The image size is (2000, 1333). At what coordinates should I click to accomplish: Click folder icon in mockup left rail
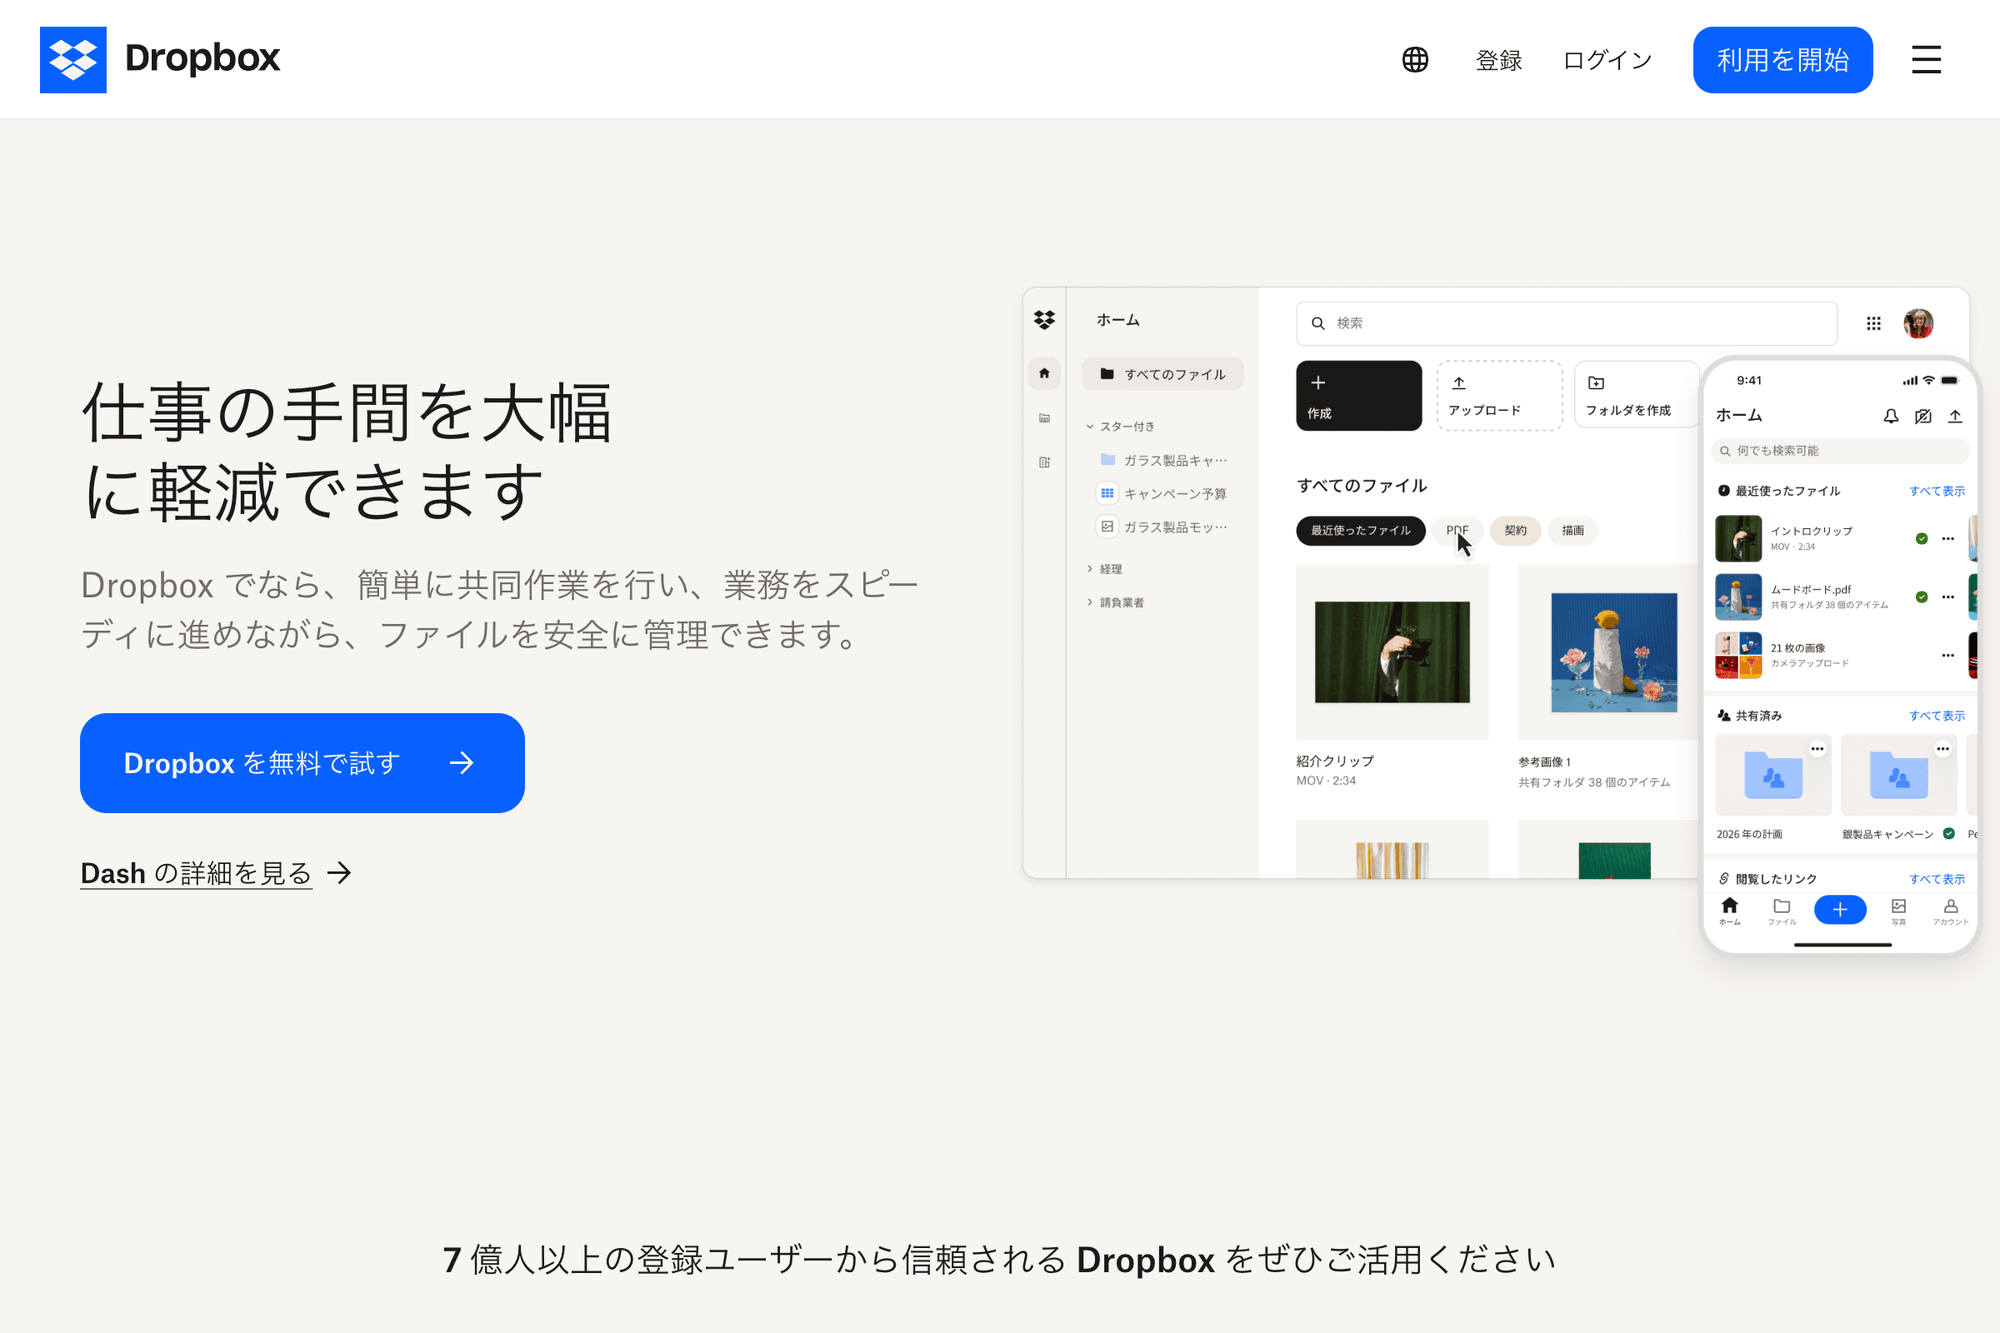click(1044, 418)
